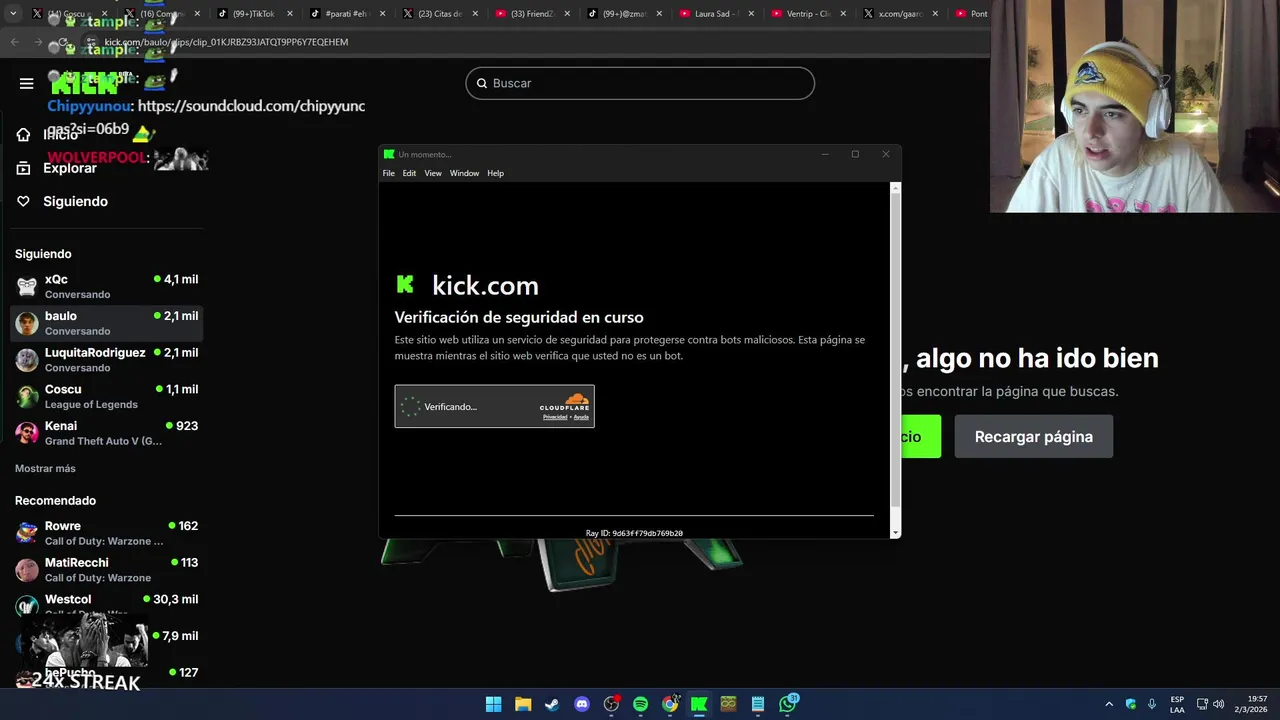Show hidden system tray icons

click(x=1108, y=704)
